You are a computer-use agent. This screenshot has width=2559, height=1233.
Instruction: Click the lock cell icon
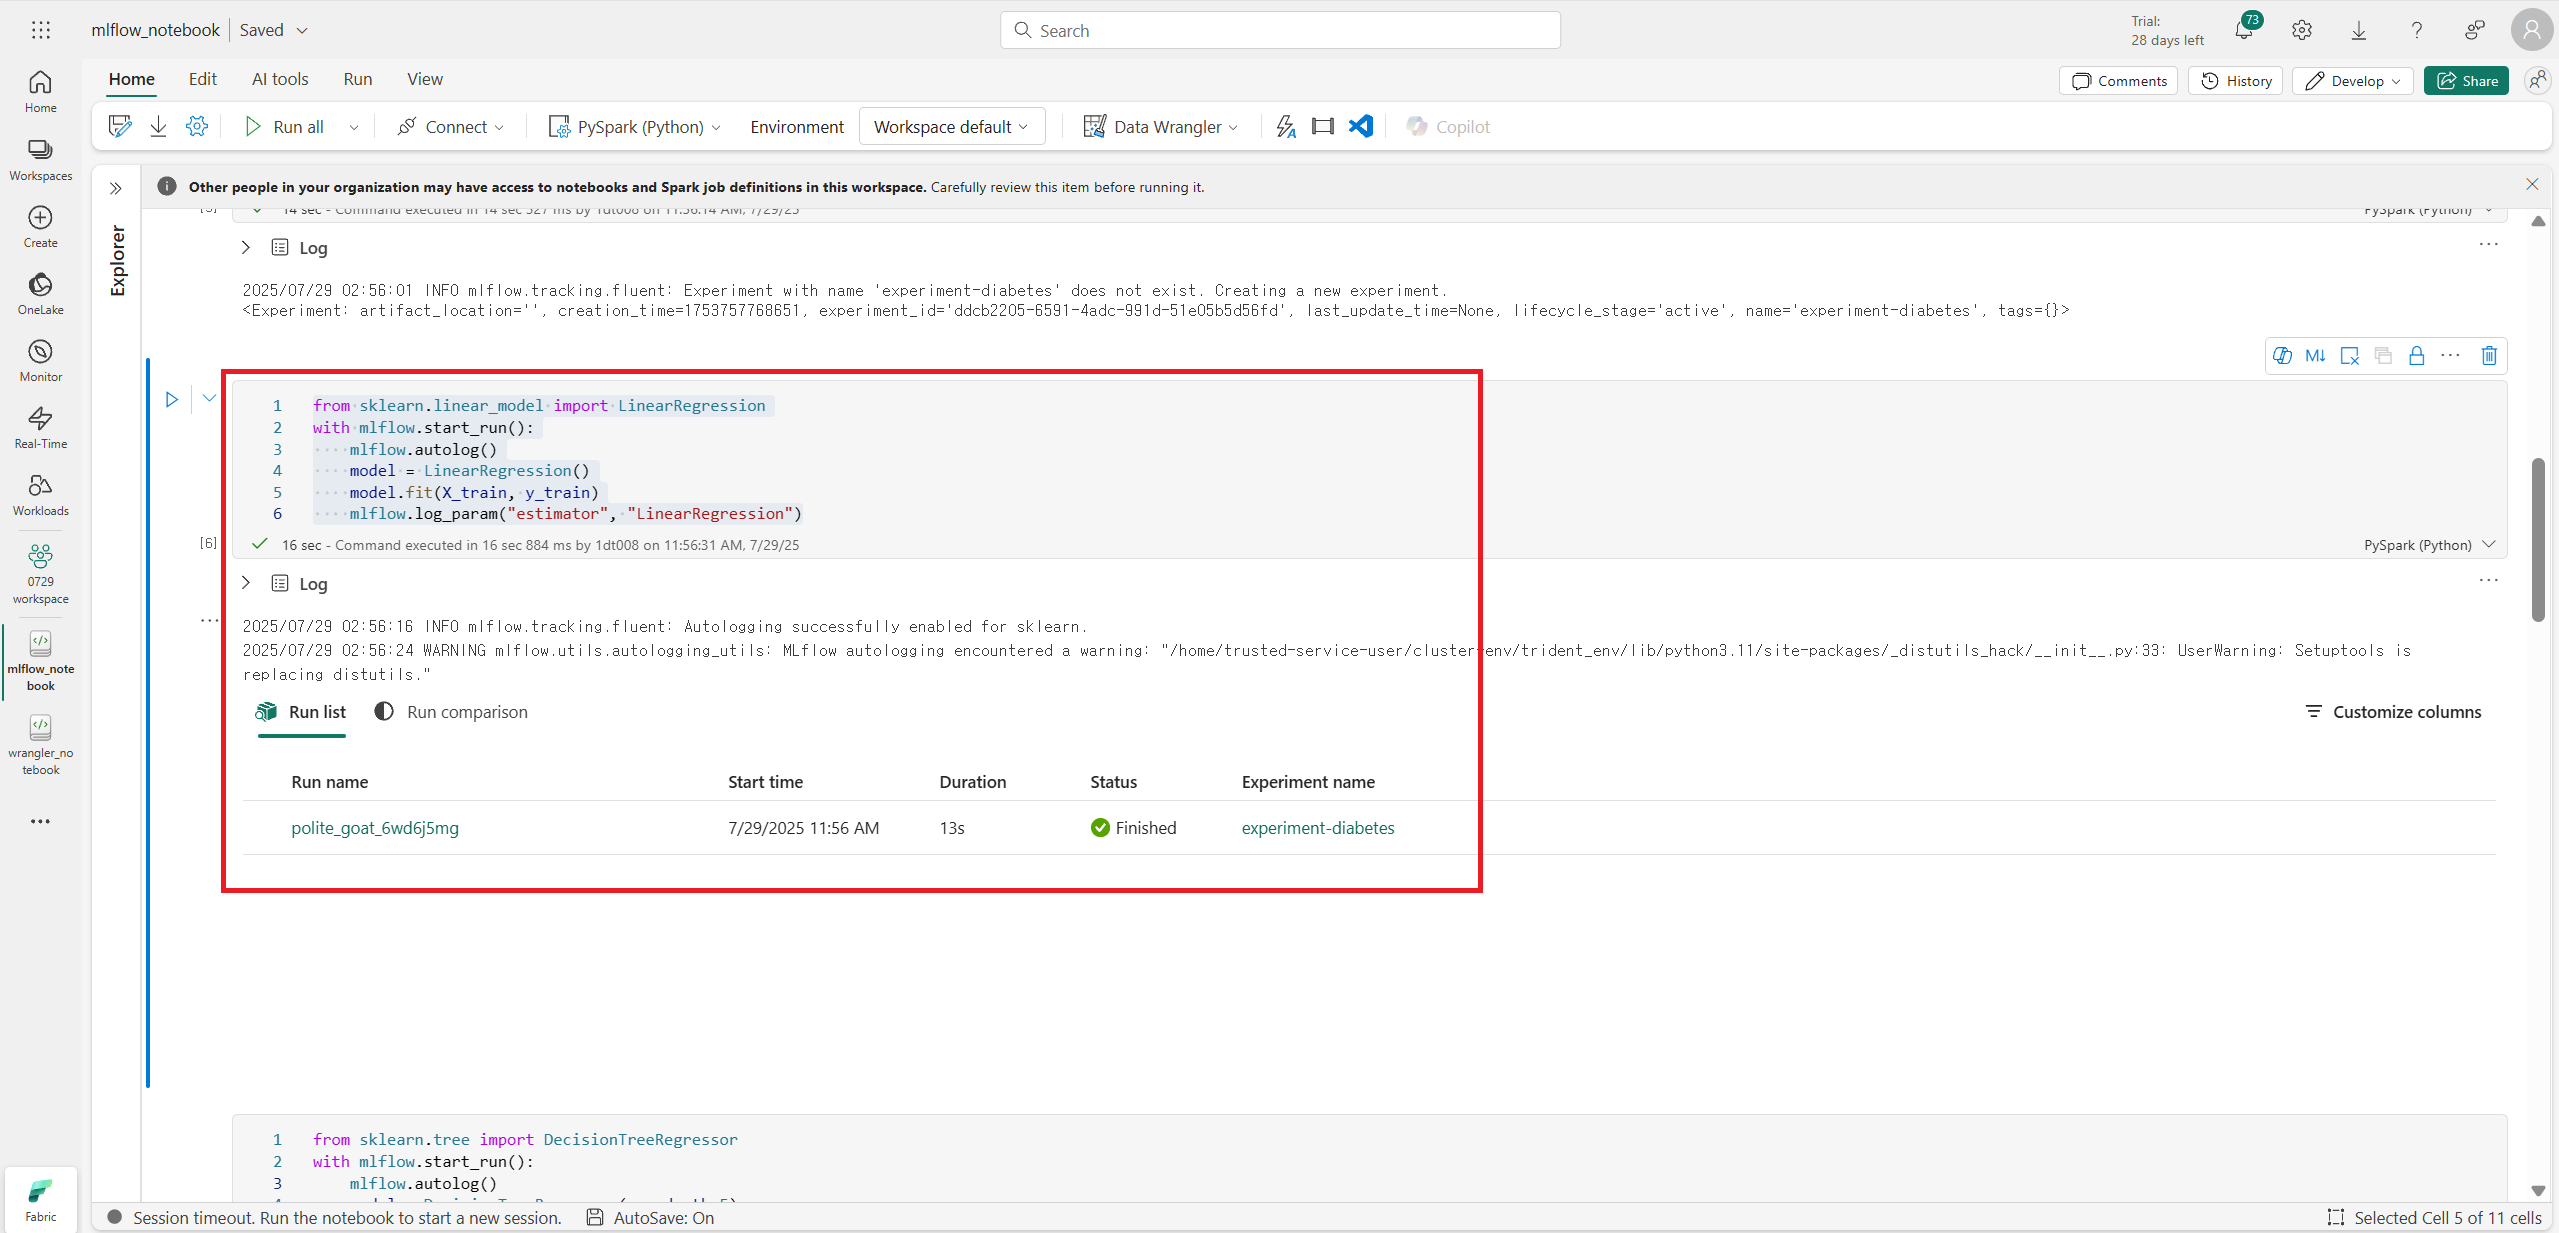click(2416, 355)
